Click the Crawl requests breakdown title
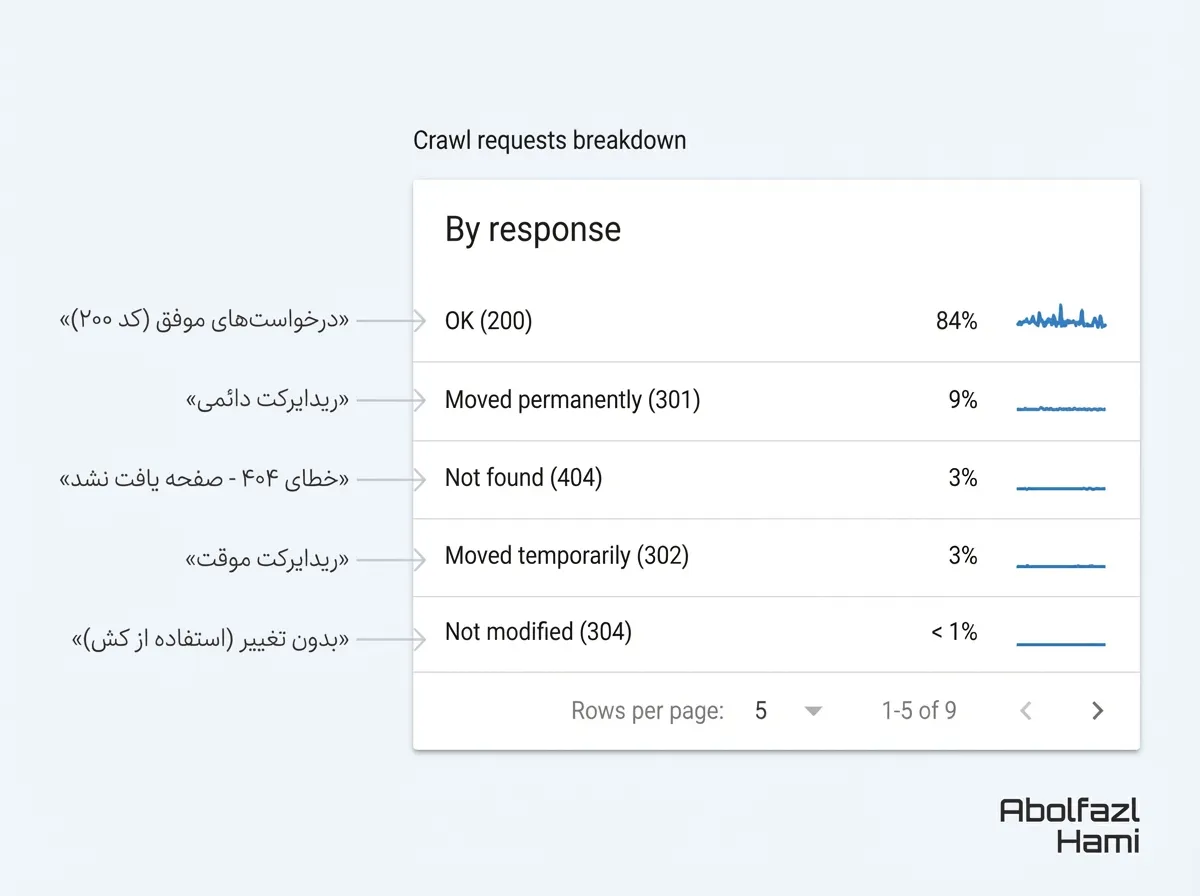Image resolution: width=1200 pixels, height=896 pixels. (550, 140)
